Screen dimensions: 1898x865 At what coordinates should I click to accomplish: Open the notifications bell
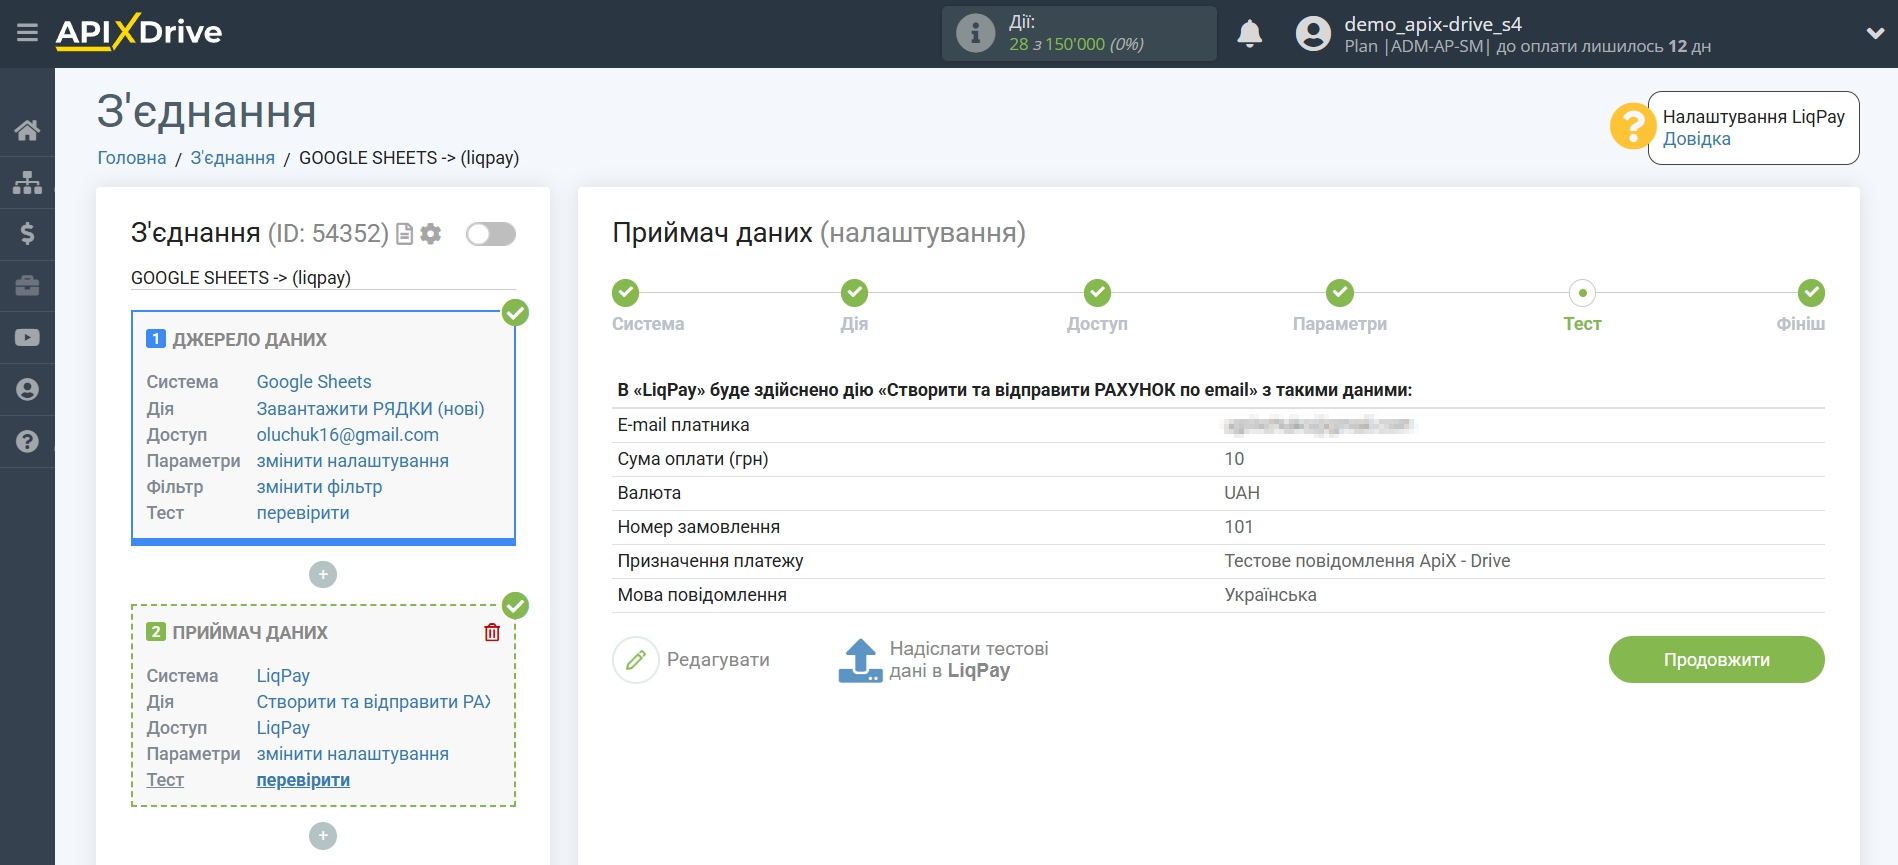tap(1249, 34)
